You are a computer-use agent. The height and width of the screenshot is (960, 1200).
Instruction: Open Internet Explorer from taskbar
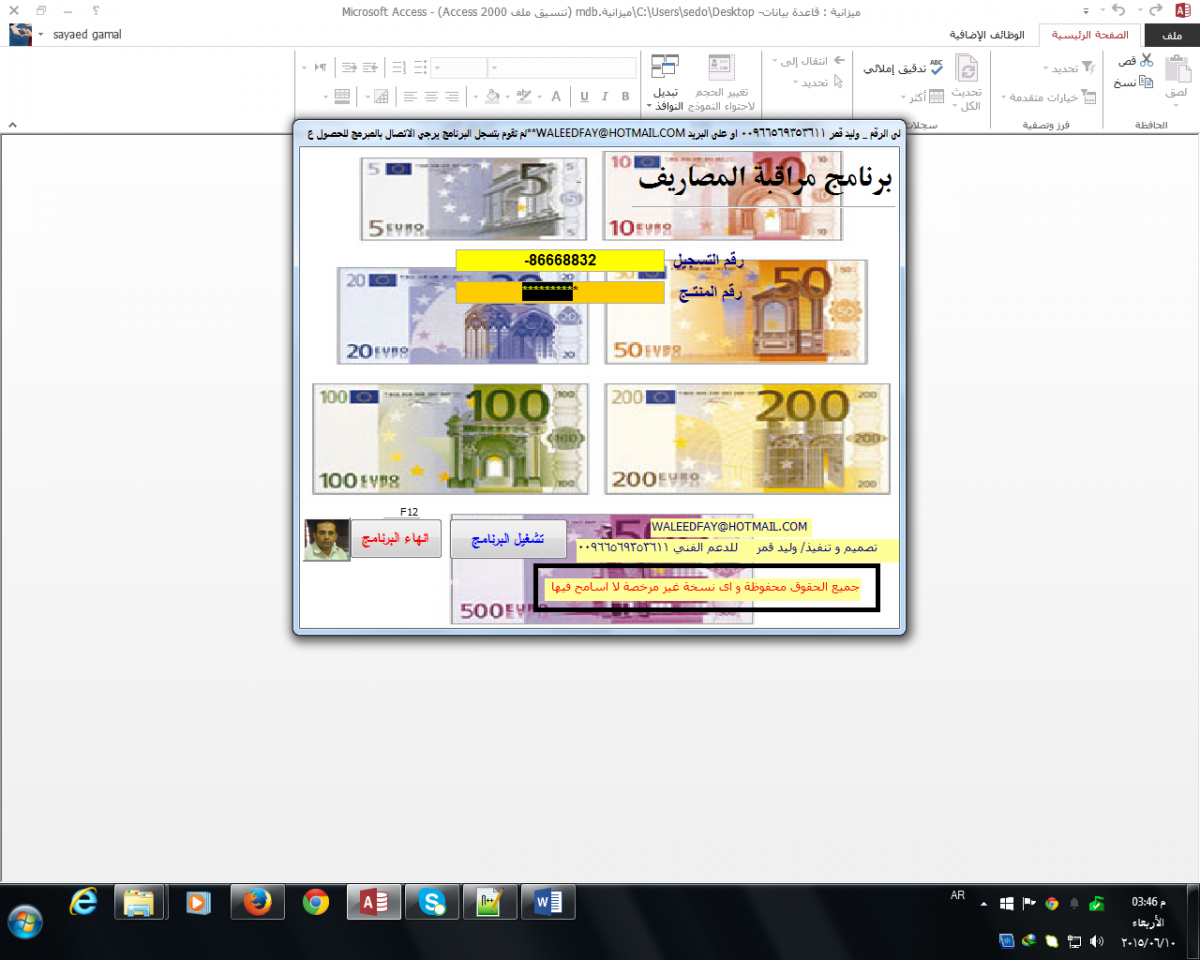click(x=83, y=903)
